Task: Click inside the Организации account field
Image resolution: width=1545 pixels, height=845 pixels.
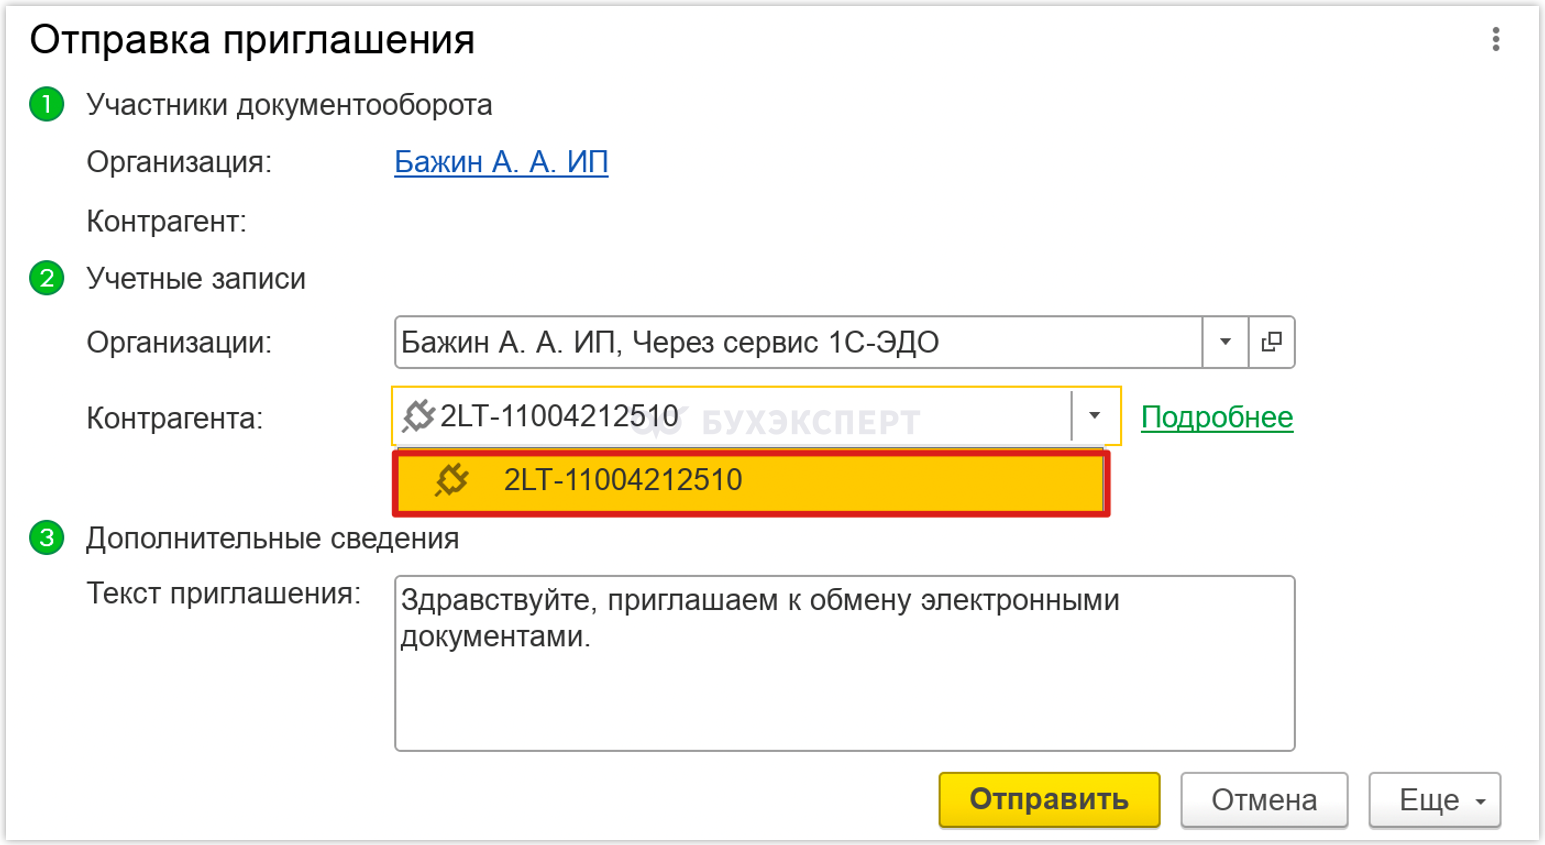Action: tap(798, 342)
